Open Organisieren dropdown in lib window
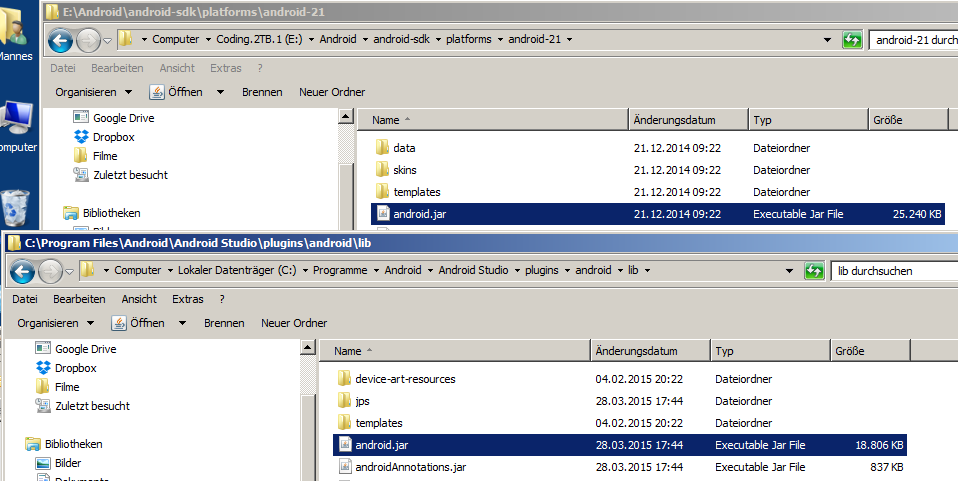 56,323
